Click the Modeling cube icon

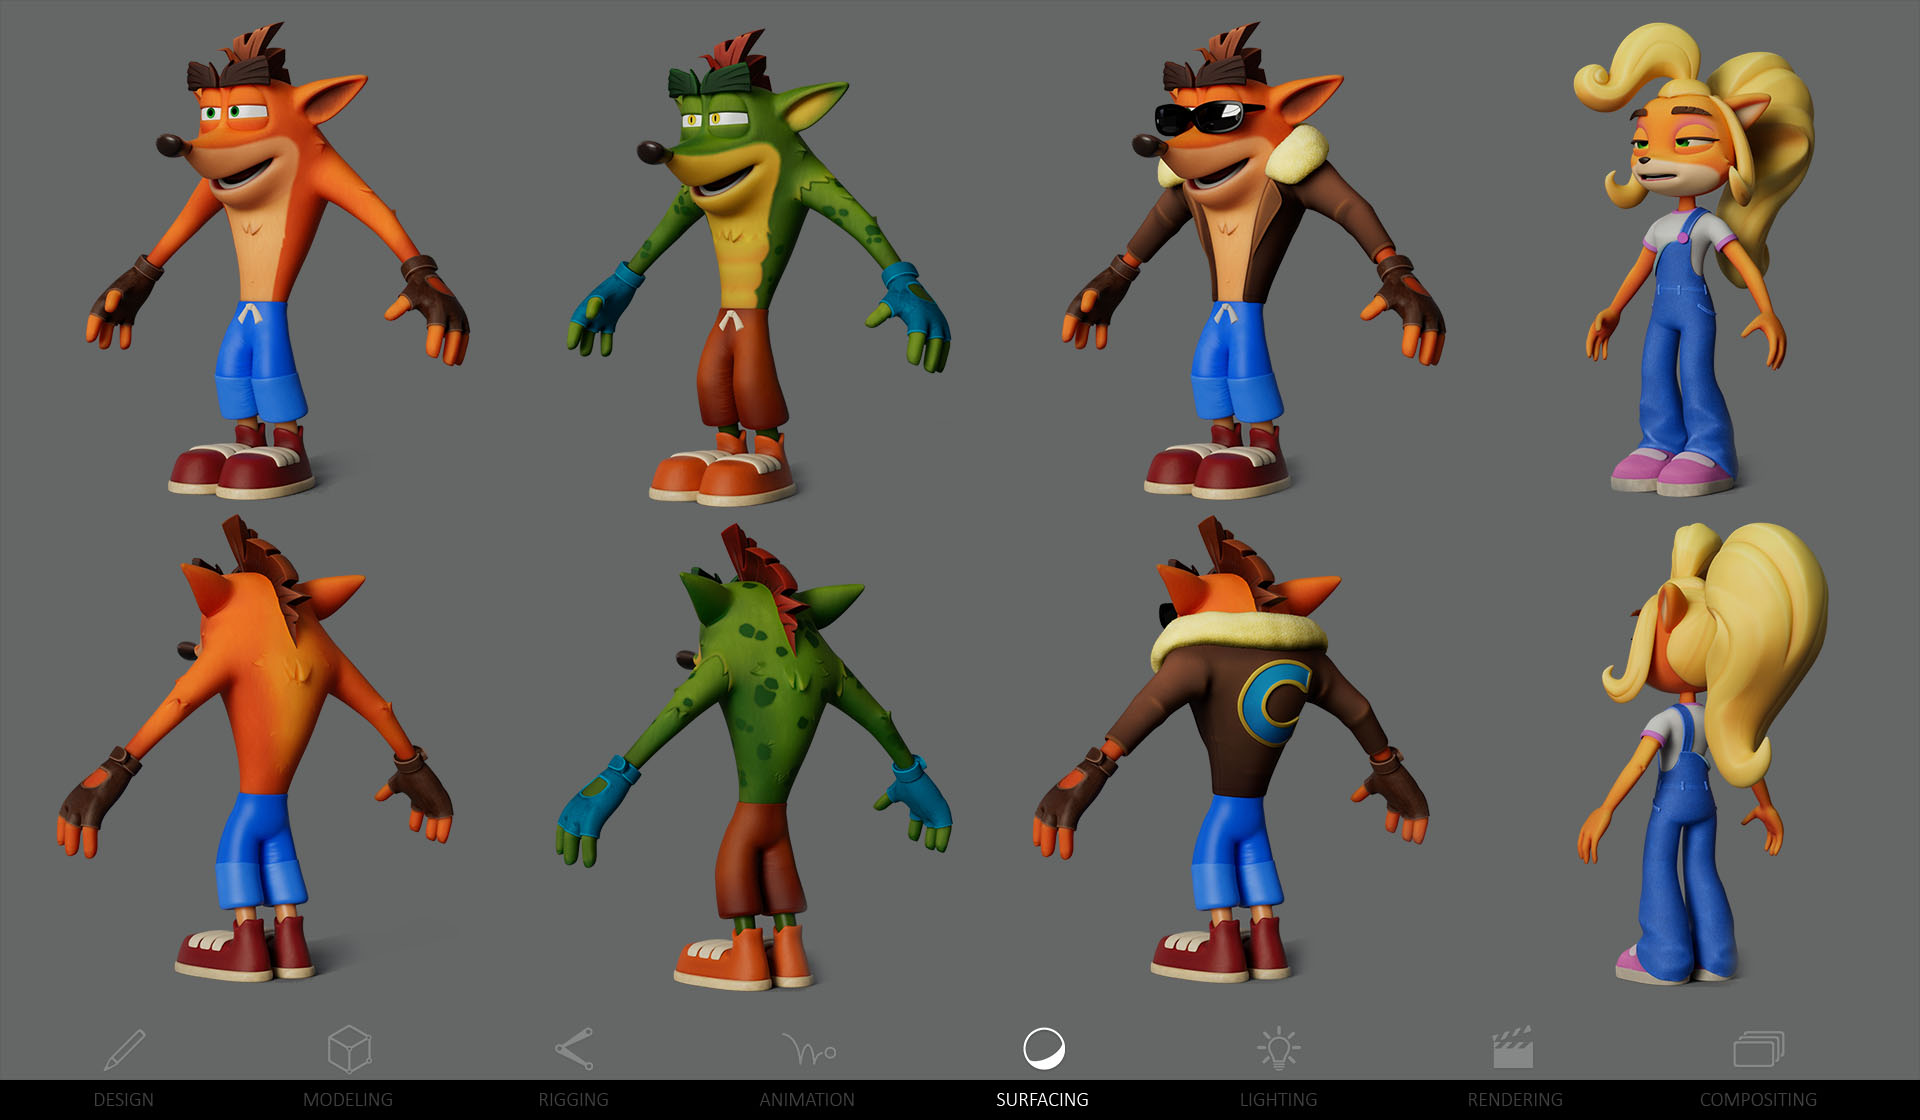350,1048
